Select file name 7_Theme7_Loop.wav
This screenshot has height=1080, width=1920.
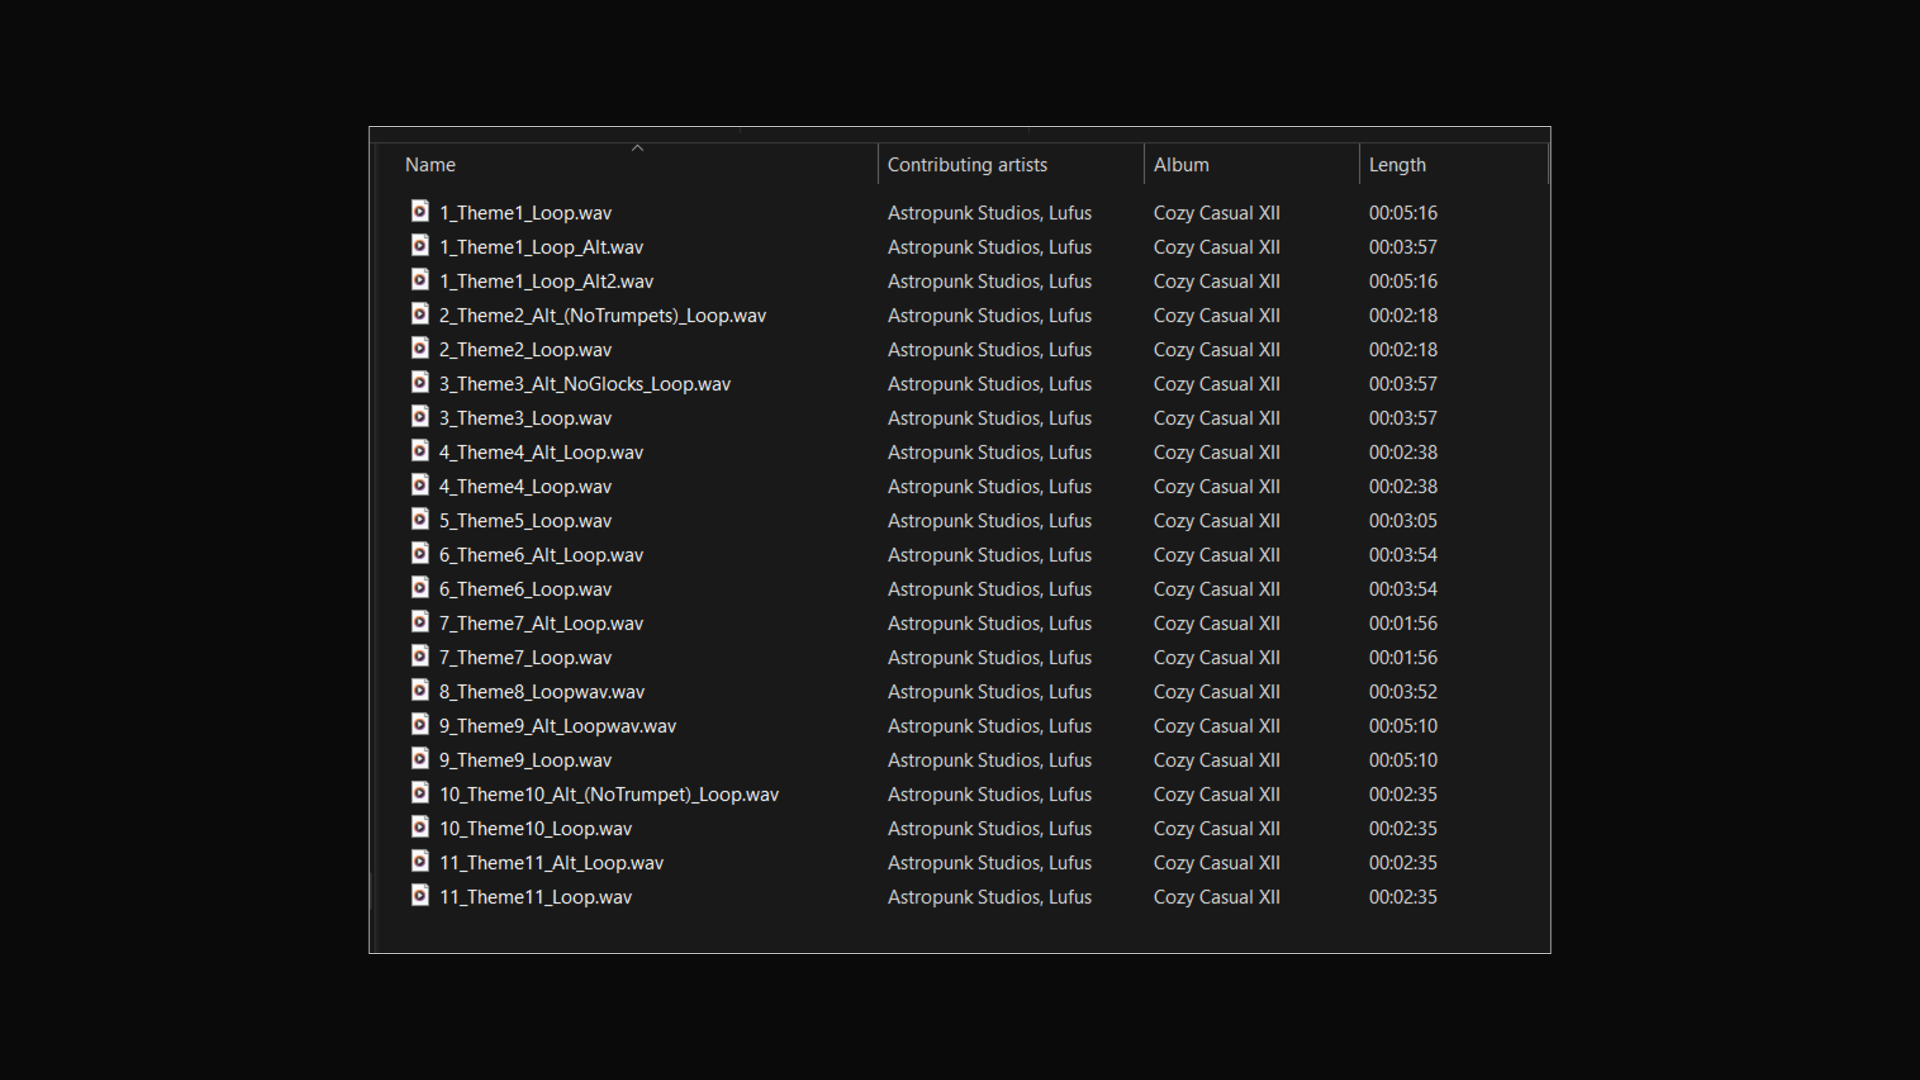coord(525,658)
